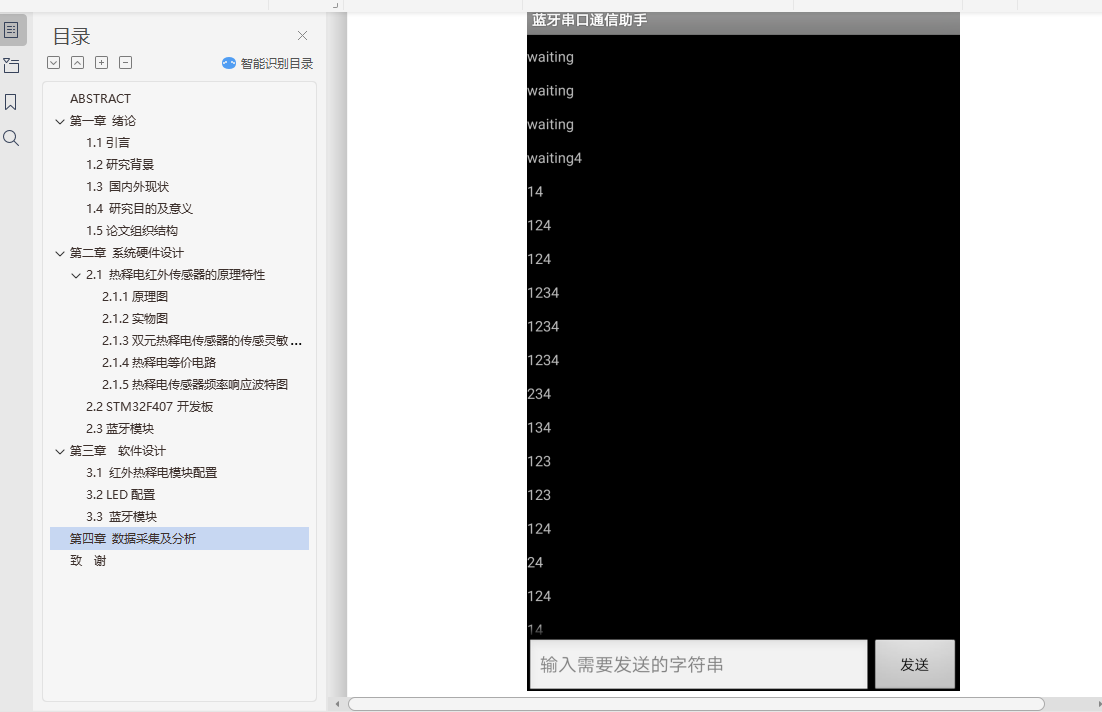The height and width of the screenshot is (712, 1102).
Task: Go to 1.2 研究背景 heading
Action: tap(120, 164)
